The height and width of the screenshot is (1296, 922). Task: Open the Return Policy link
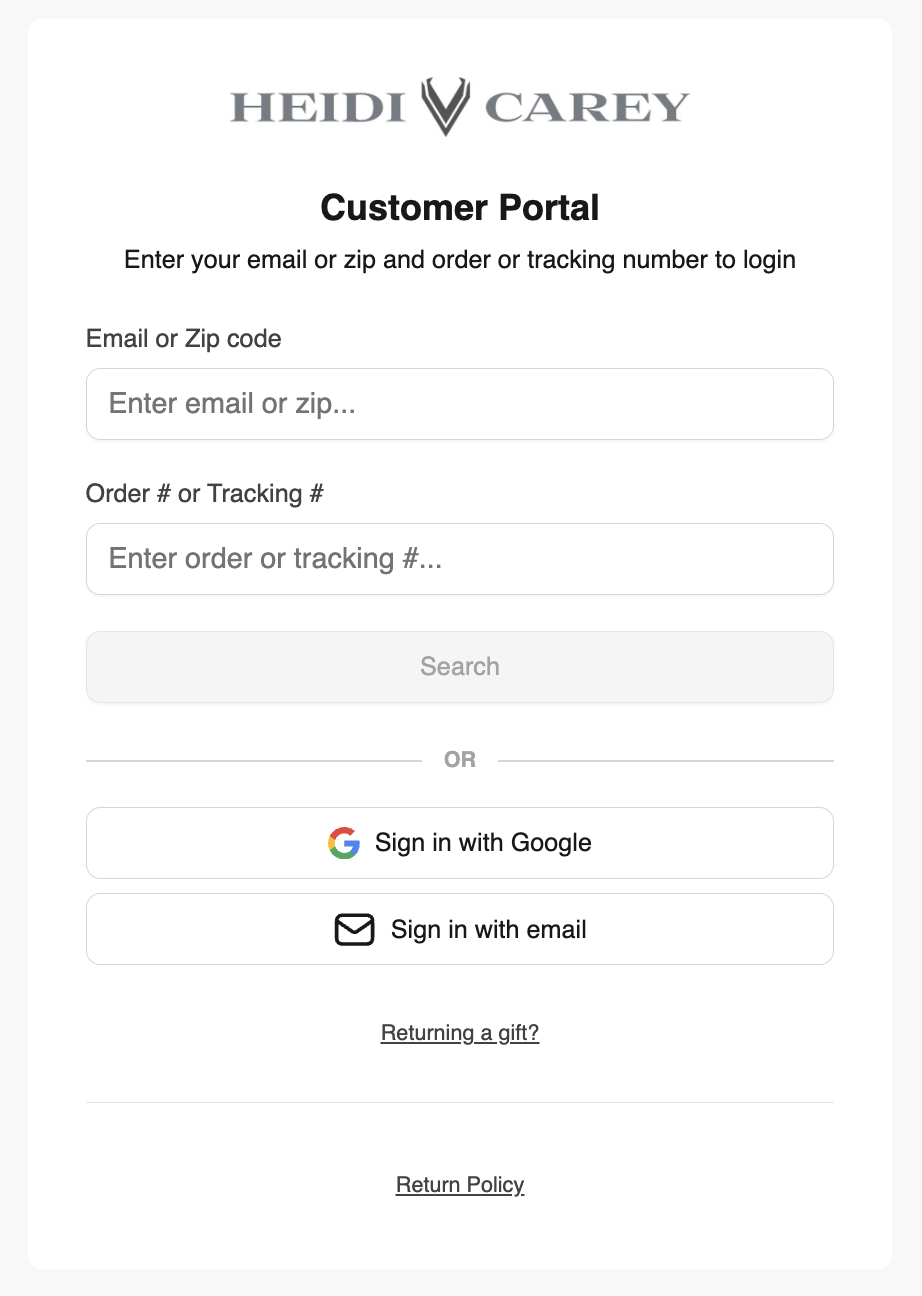[x=460, y=1185]
